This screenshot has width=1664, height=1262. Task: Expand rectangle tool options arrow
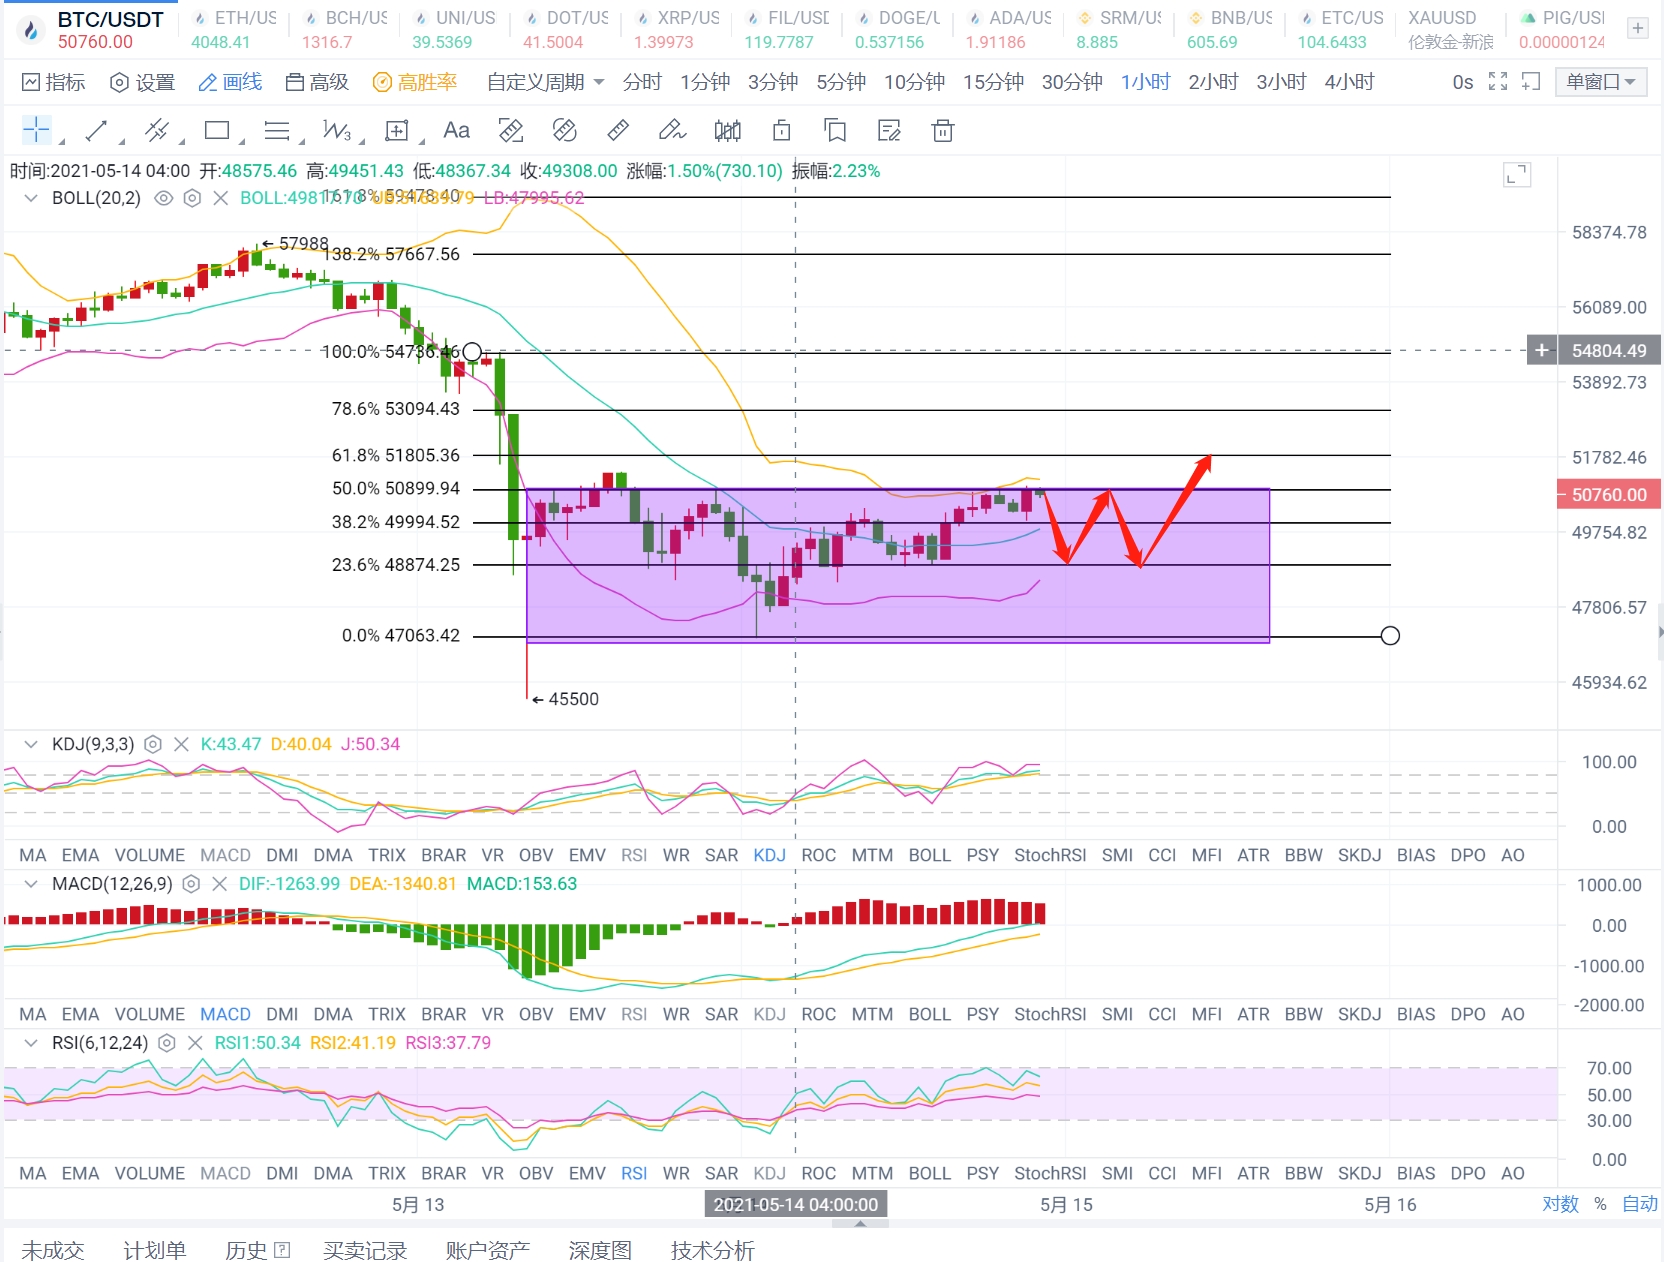pyautogui.click(x=241, y=141)
